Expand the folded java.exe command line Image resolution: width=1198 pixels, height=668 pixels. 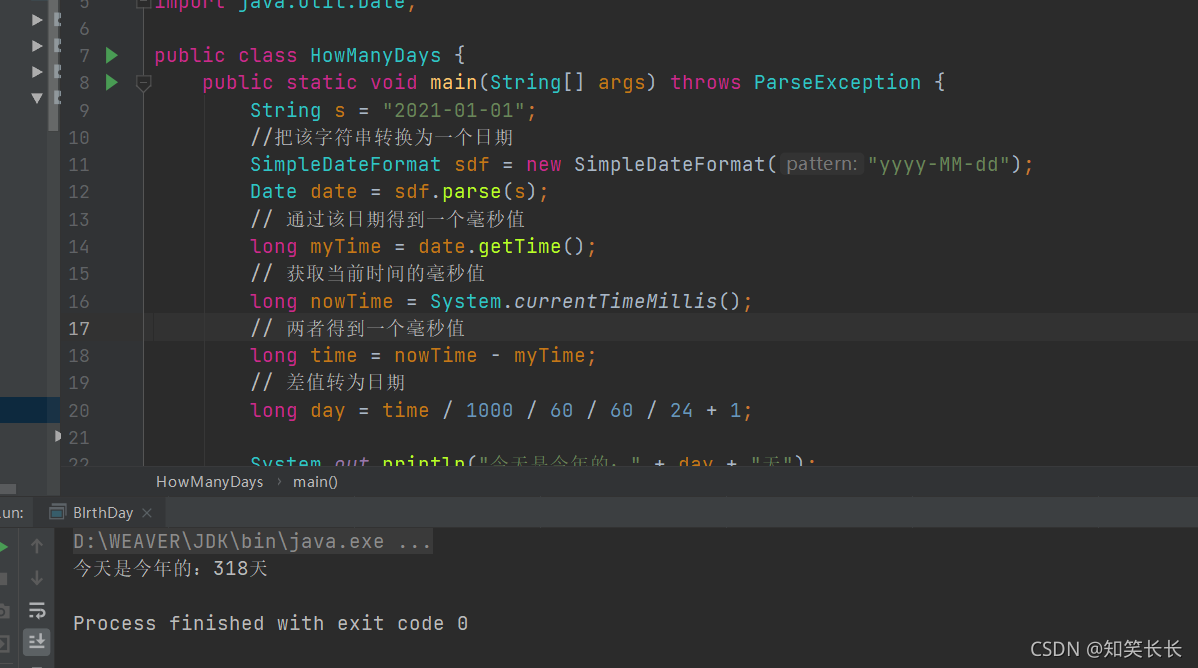[415, 542]
